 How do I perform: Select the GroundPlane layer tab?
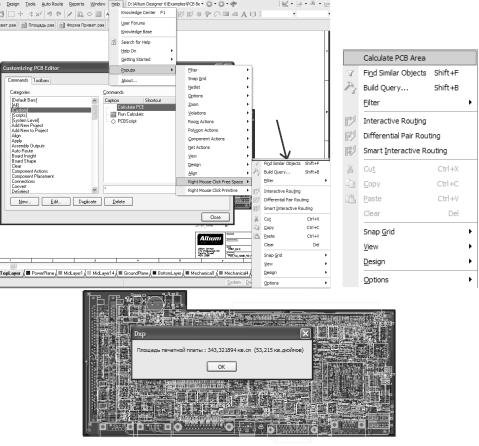tap(133, 273)
